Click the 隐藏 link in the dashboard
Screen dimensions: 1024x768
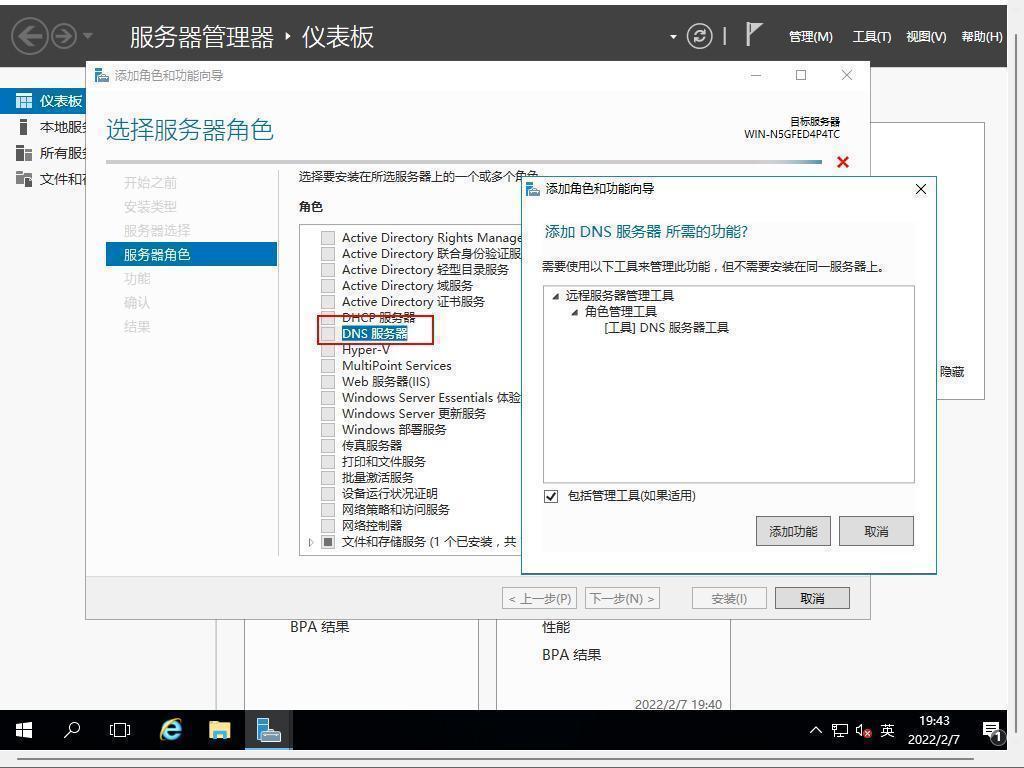click(x=952, y=372)
